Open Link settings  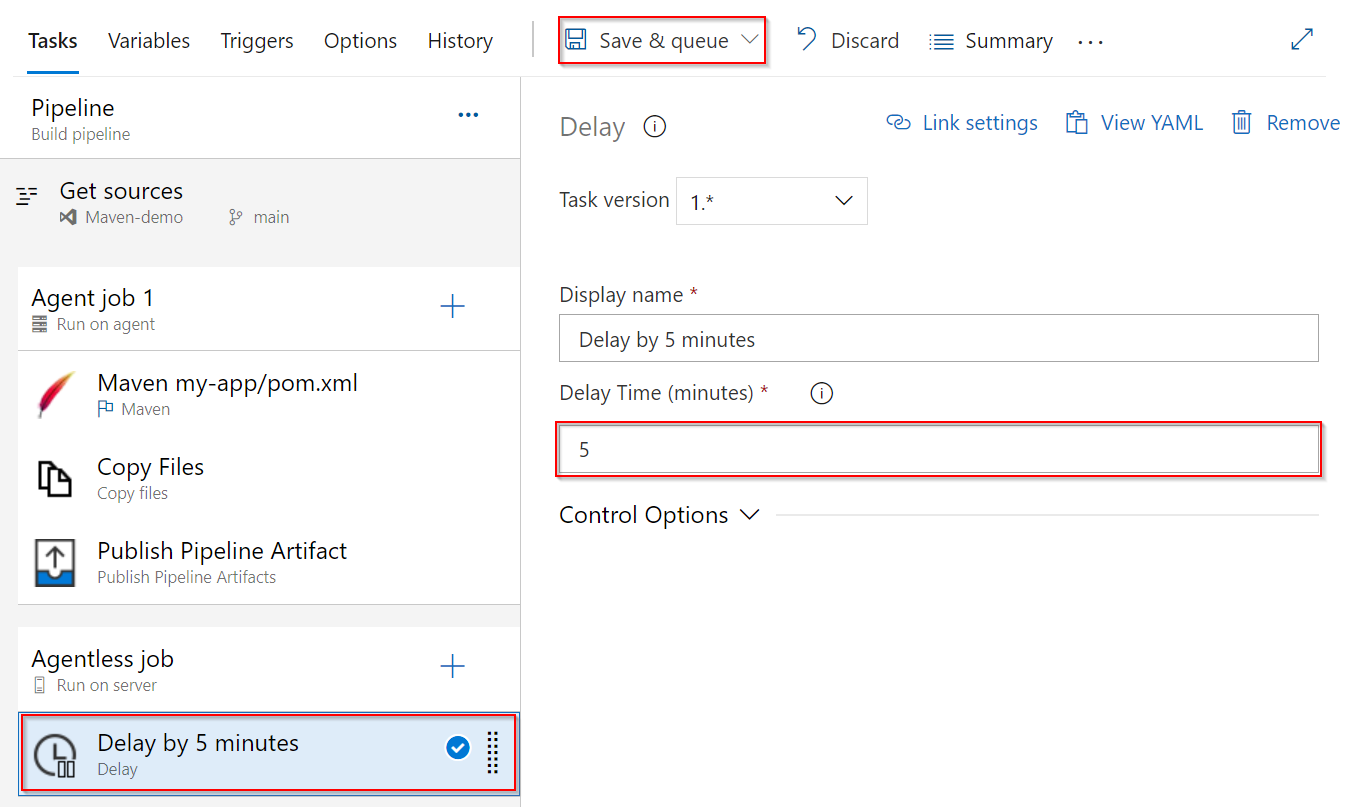(x=962, y=123)
